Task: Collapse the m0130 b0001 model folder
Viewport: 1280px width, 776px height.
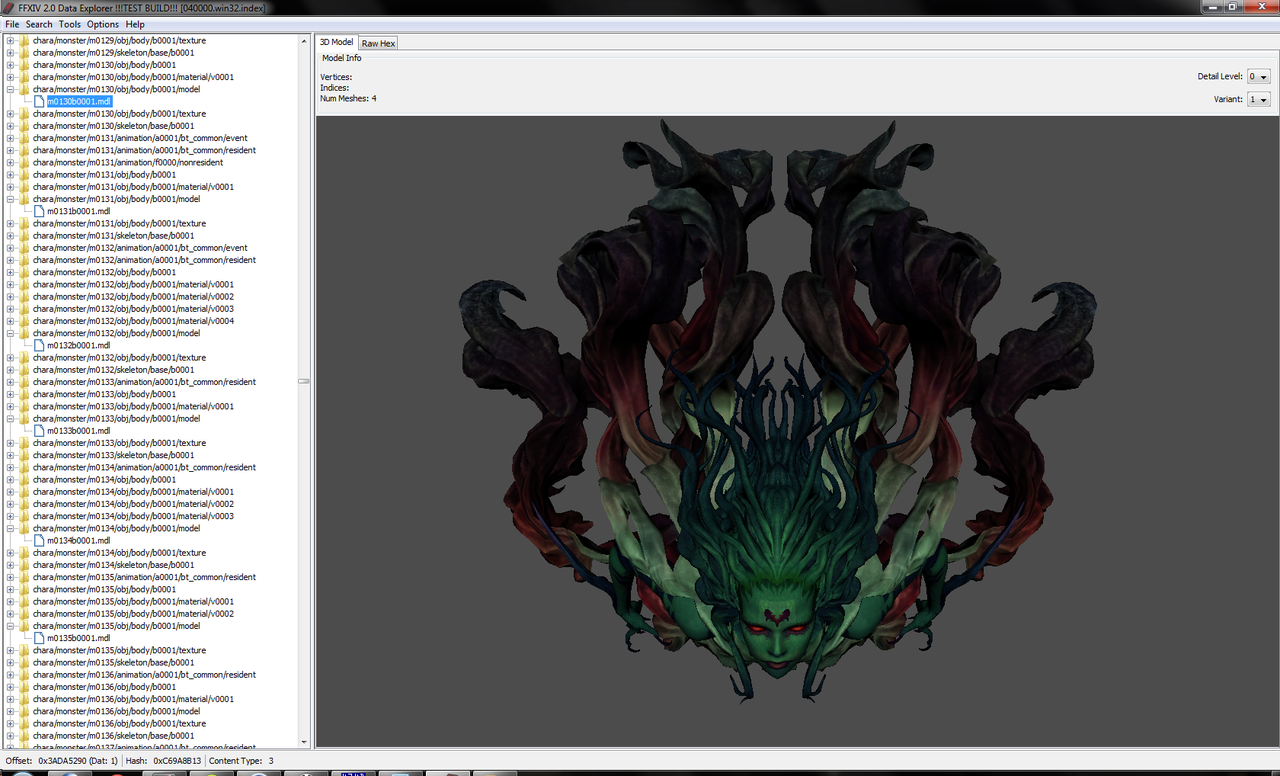Action: (10, 89)
